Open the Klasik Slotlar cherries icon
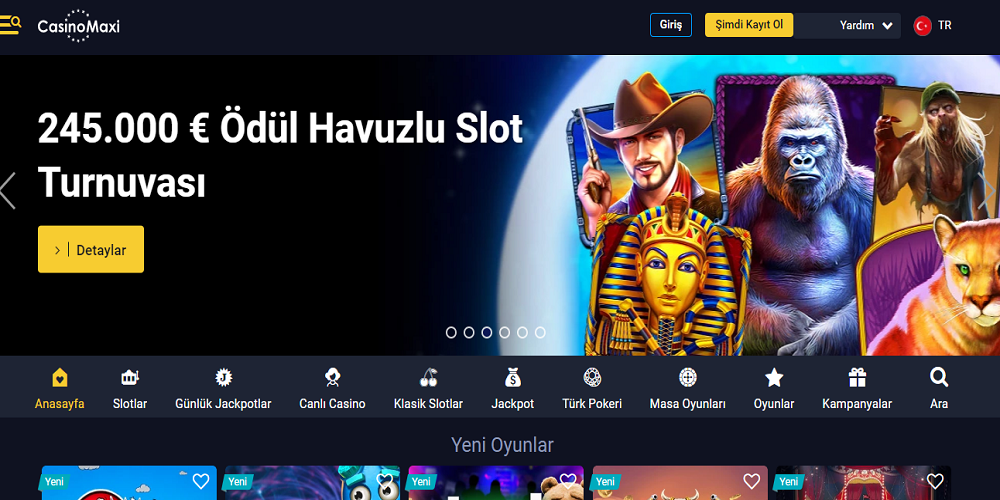Viewport: 1000px width, 500px height. coord(429,378)
